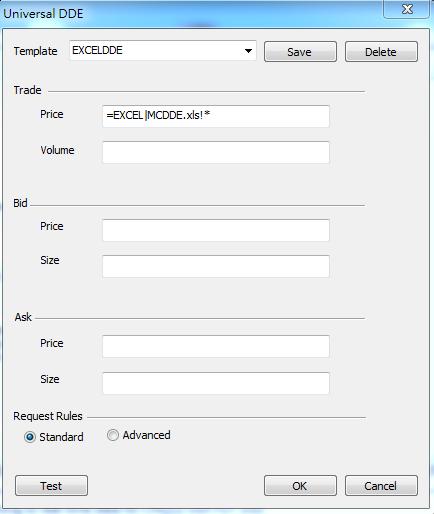
Task: Cancel the Universal DDE dialog
Action: point(381,486)
